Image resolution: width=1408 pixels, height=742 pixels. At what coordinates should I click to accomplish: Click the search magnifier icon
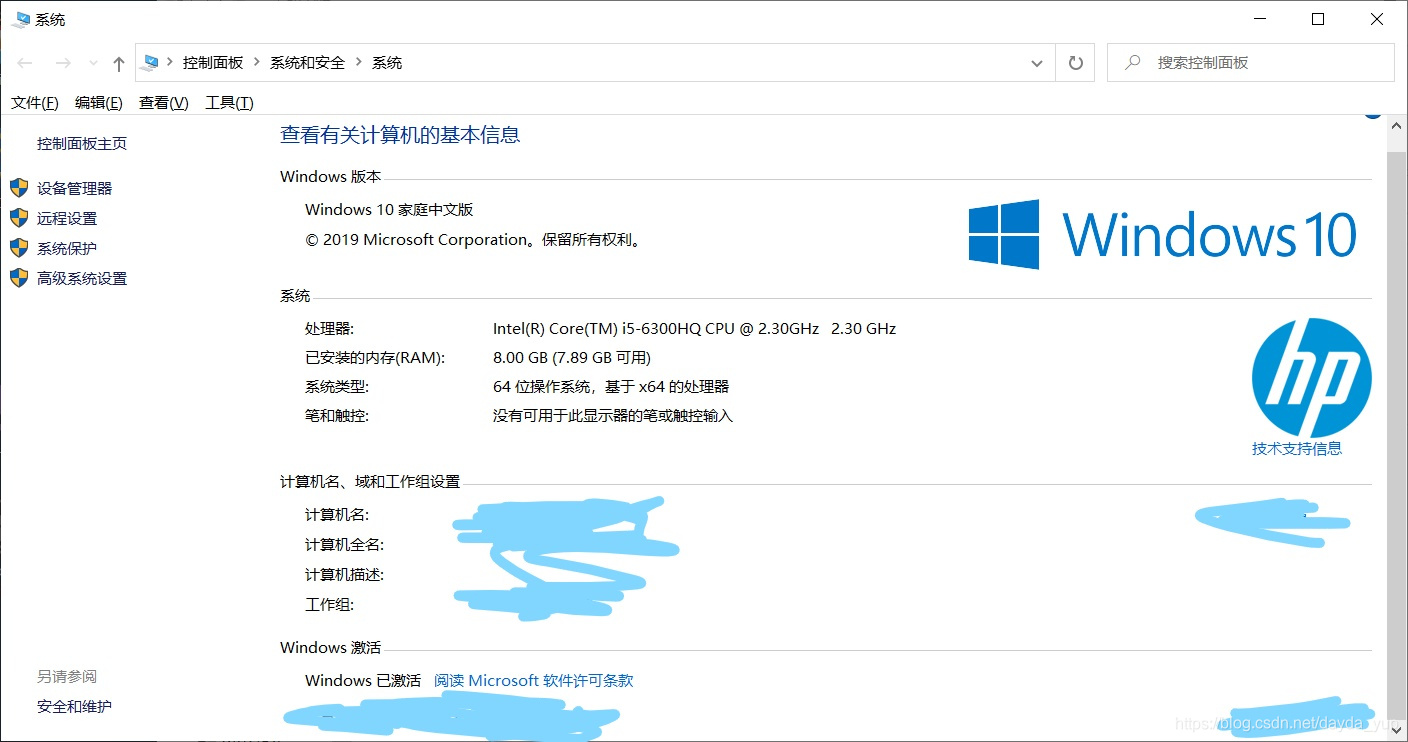click(x=1133, y=62)
